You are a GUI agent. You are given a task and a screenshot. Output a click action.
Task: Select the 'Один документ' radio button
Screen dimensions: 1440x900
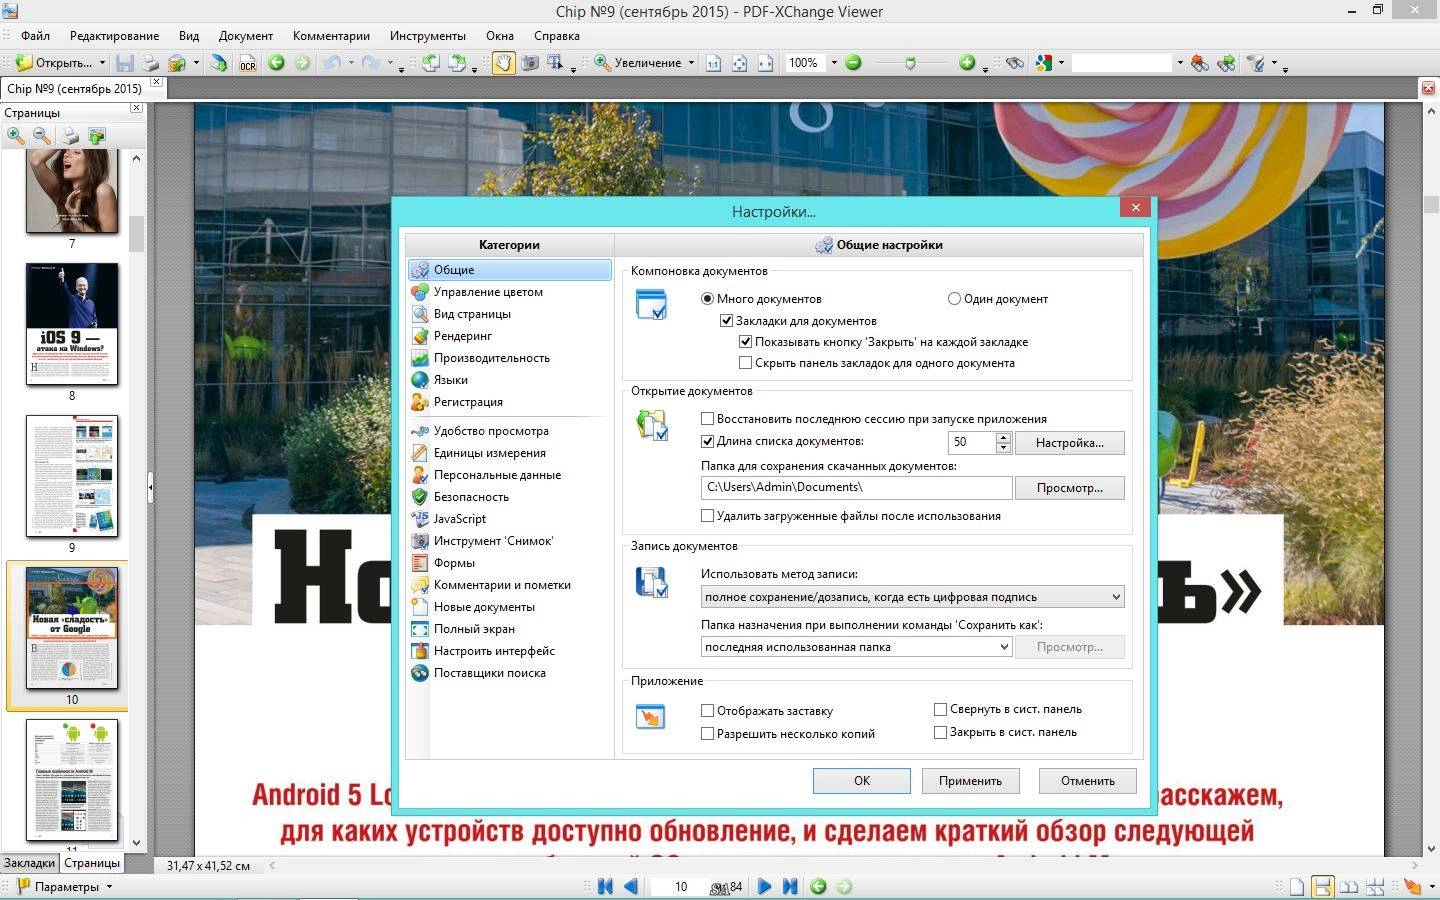coord(954,299)
